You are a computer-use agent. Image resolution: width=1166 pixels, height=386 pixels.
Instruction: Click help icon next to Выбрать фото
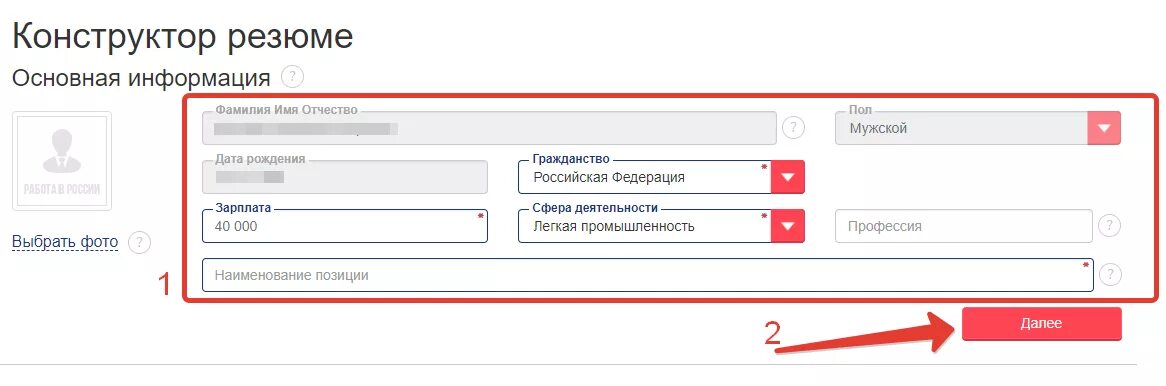tap(140, 242)
